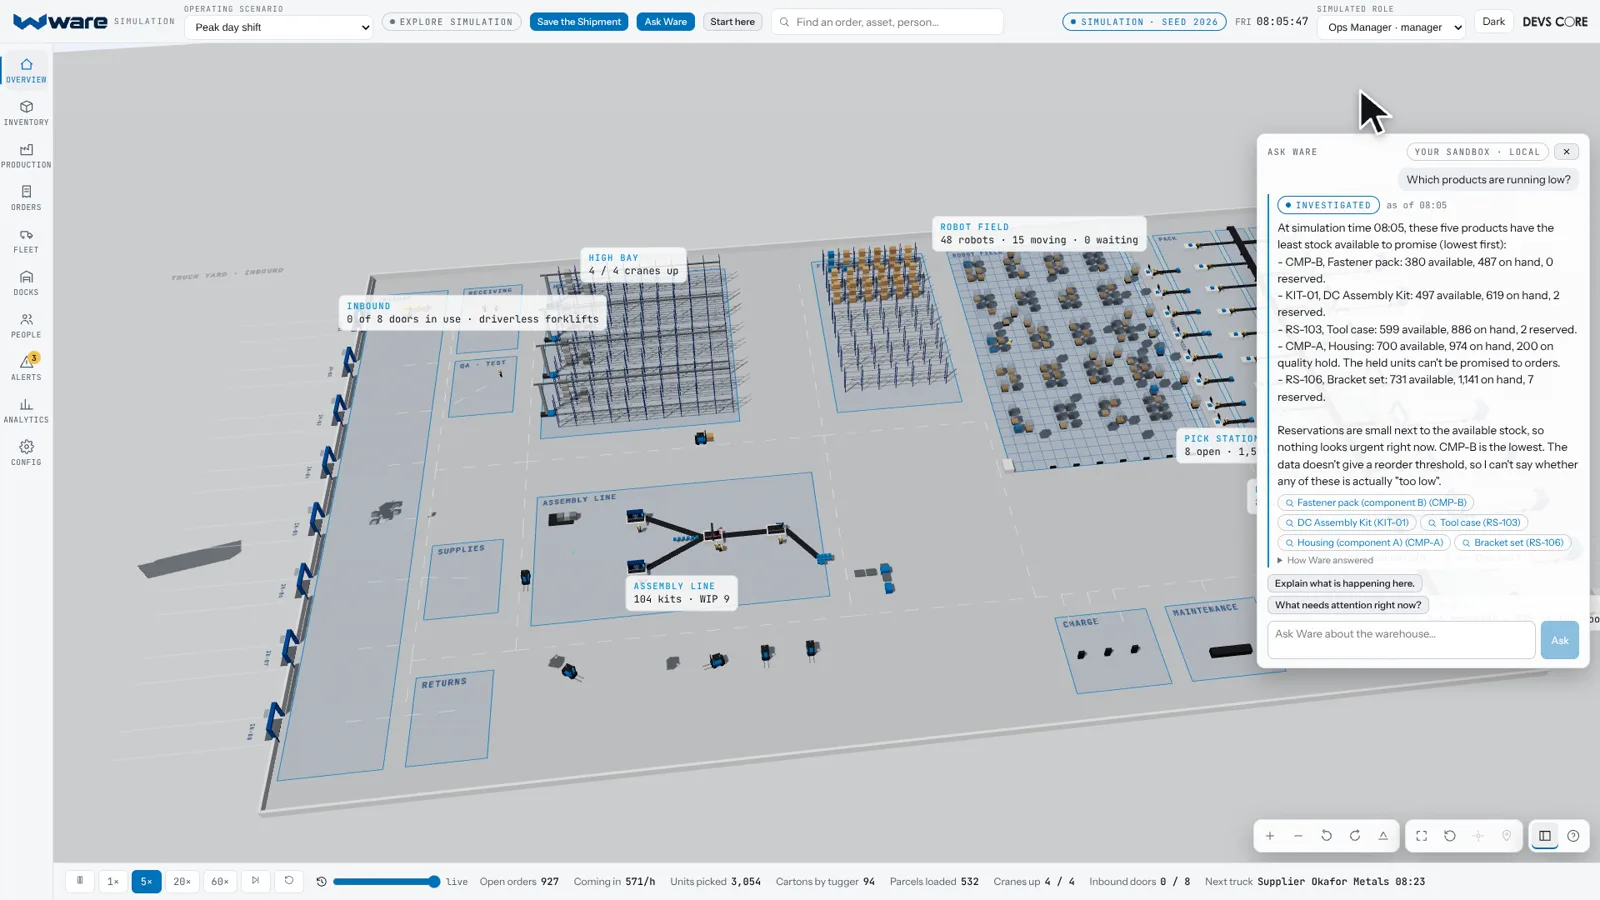Open the Fleet view
The width and height of the screenshot is (1600, 900).
26,241
